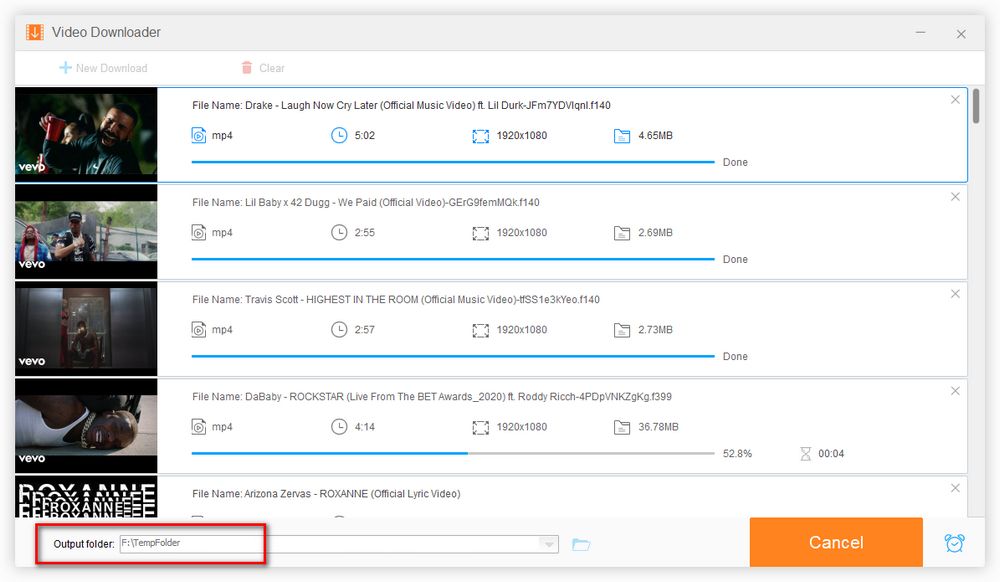Click the clock icon next to 4:14
The height and width of the screenshot is (582, 1000).
click(339, 426)
